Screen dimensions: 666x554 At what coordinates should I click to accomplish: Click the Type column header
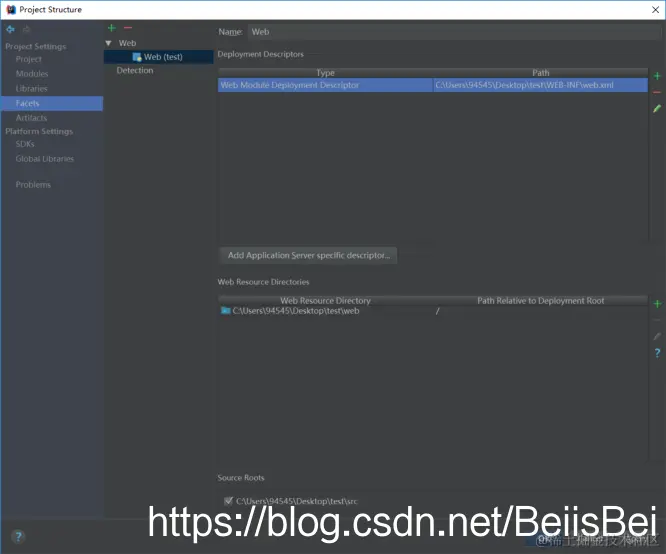(325, 73)
